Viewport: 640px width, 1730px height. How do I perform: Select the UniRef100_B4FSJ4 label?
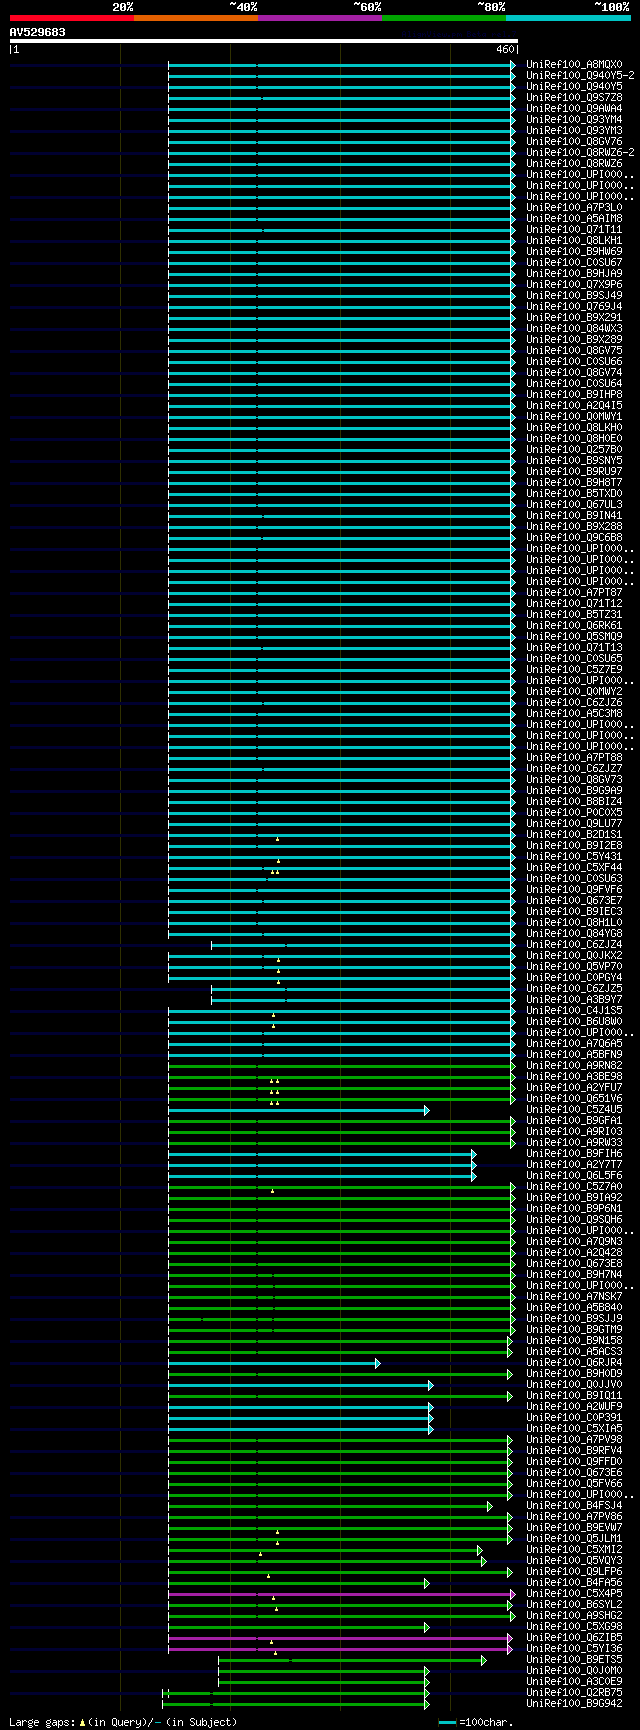573,1506
